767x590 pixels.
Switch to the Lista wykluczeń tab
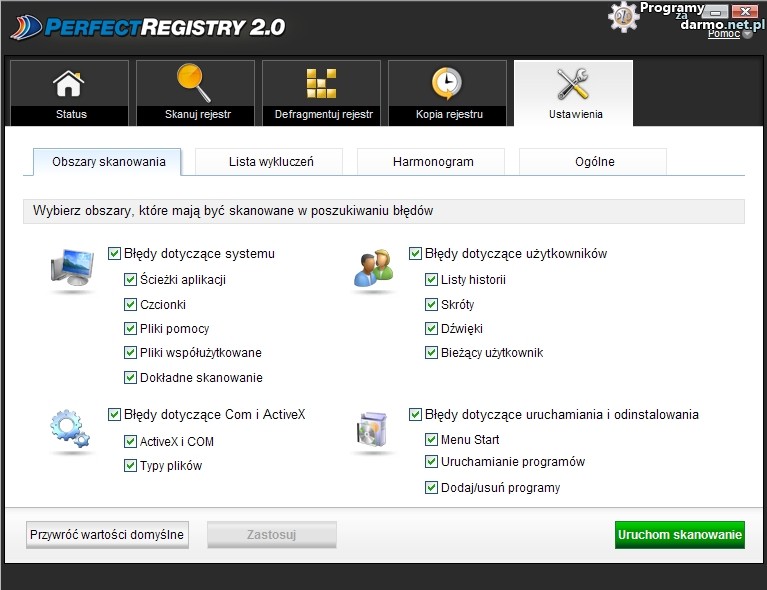tap(269, 161)
